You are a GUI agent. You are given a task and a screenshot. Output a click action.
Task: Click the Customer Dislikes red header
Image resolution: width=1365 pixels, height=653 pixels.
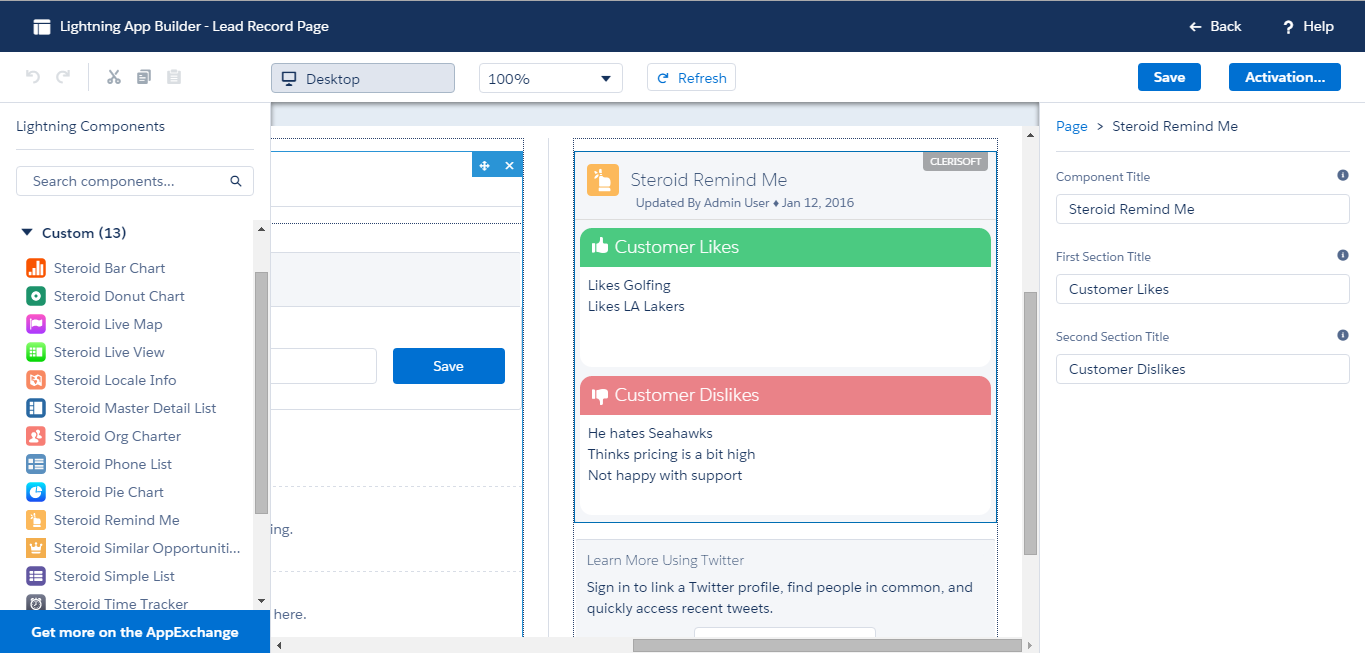785,395
